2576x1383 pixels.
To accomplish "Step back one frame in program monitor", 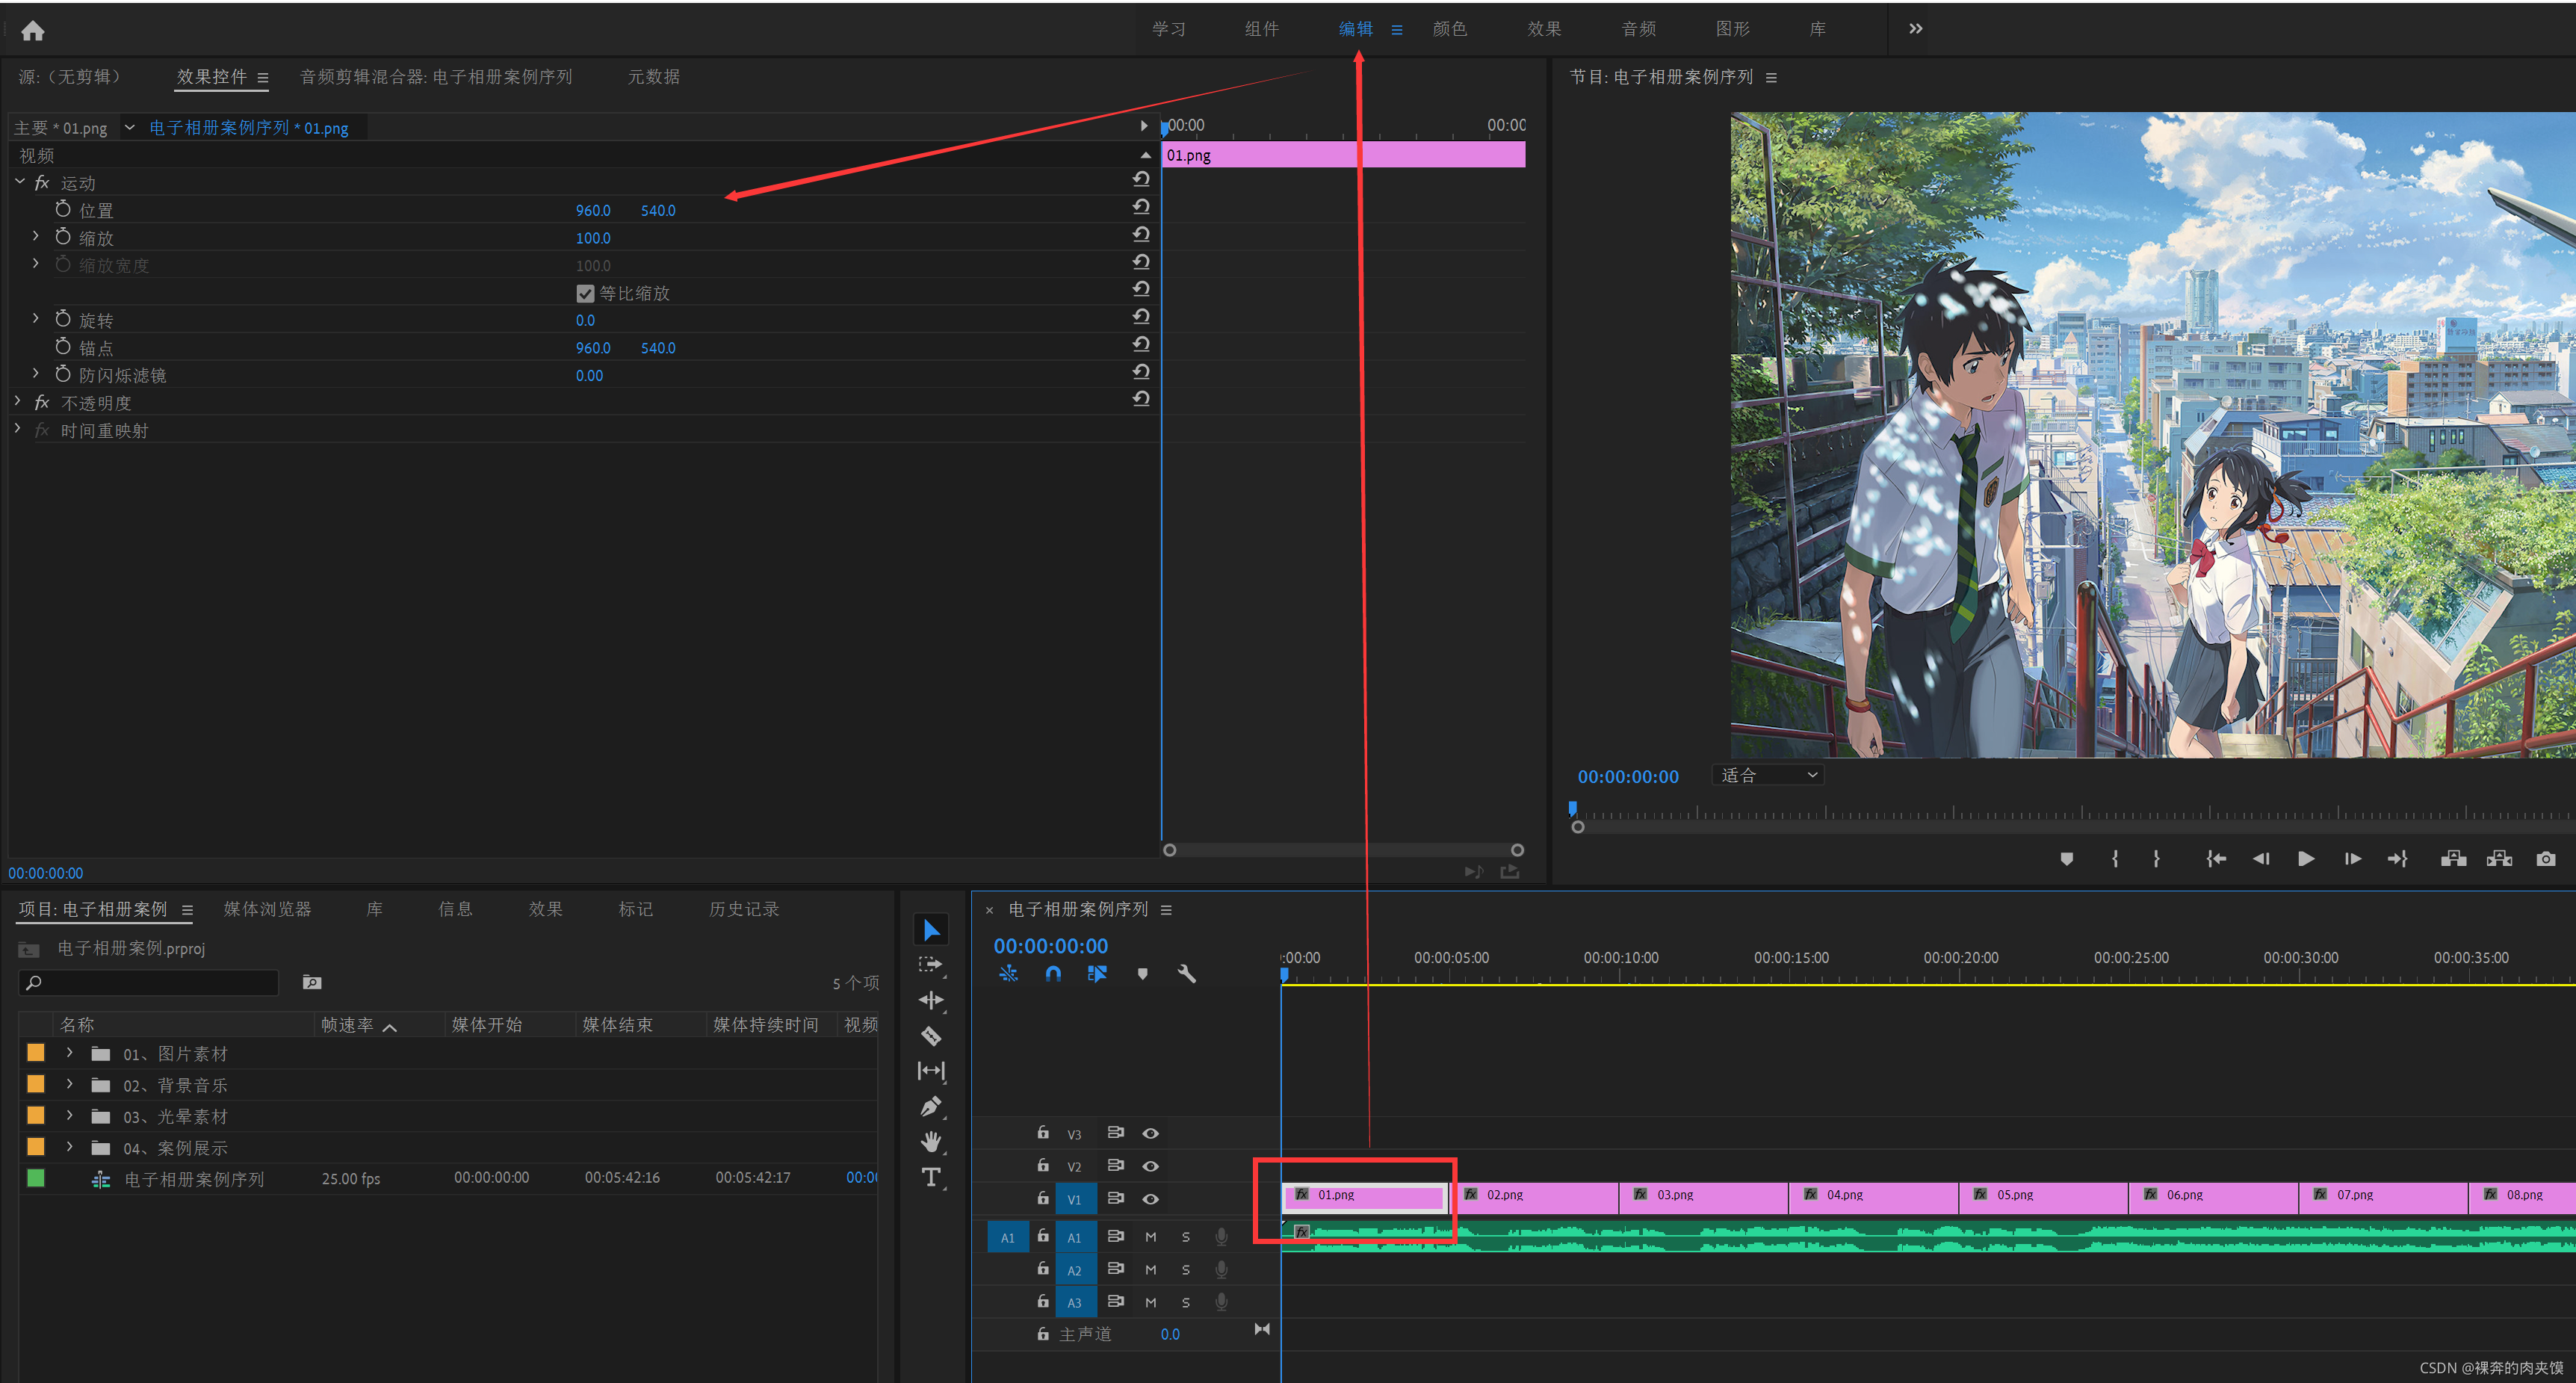I will coord(2261,859).
